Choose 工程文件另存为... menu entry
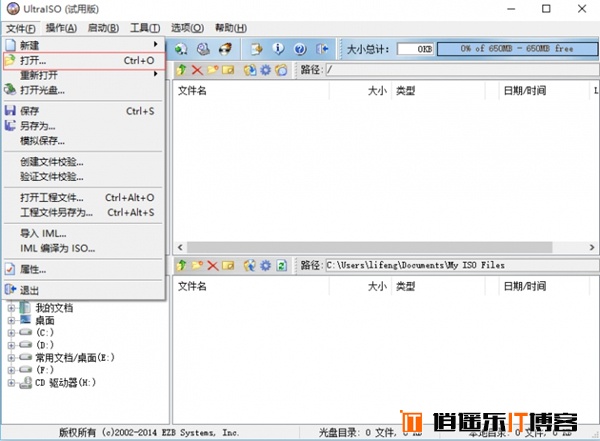This screenshot has width=600, height=441. tap(84, 212)
